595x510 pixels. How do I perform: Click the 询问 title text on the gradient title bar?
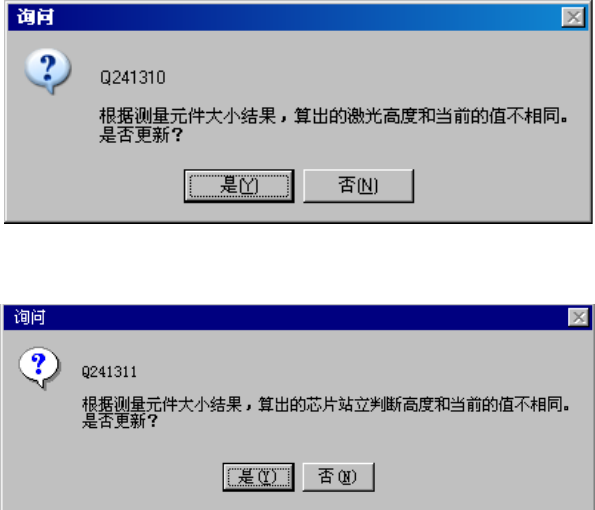[35, 17]
